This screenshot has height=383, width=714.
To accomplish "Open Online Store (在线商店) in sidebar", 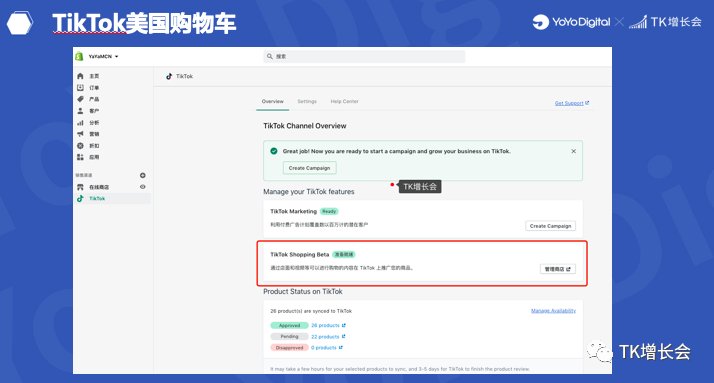I will 99,187.
